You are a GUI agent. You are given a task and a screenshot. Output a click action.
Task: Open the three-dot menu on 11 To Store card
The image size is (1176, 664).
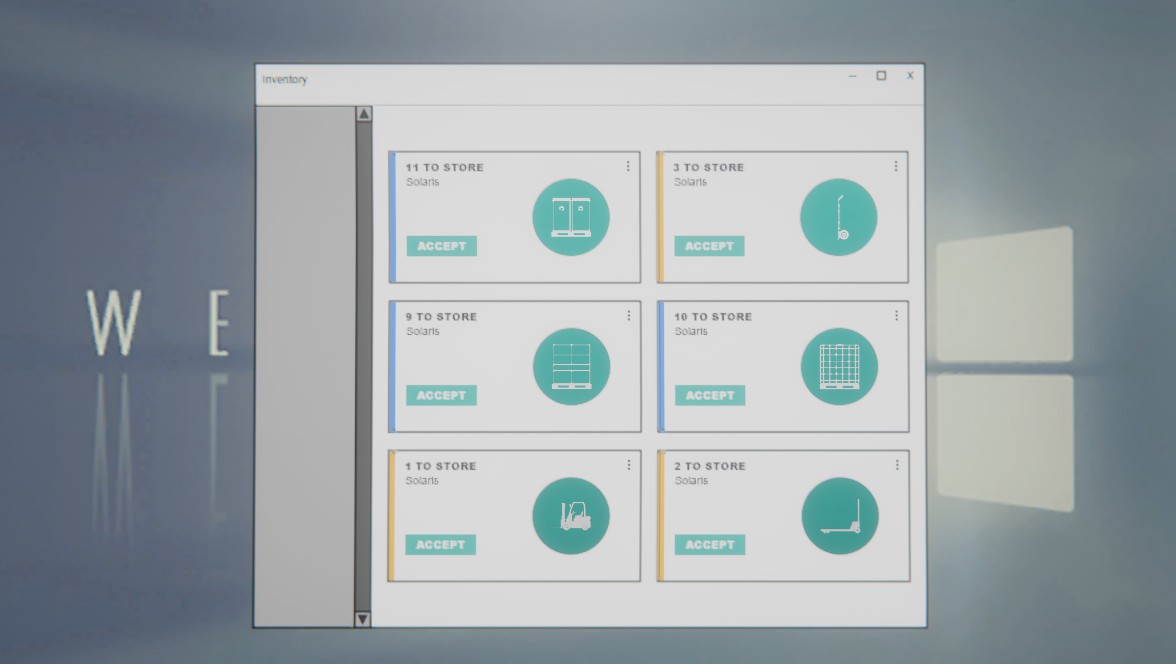click(x=628, y=166)
